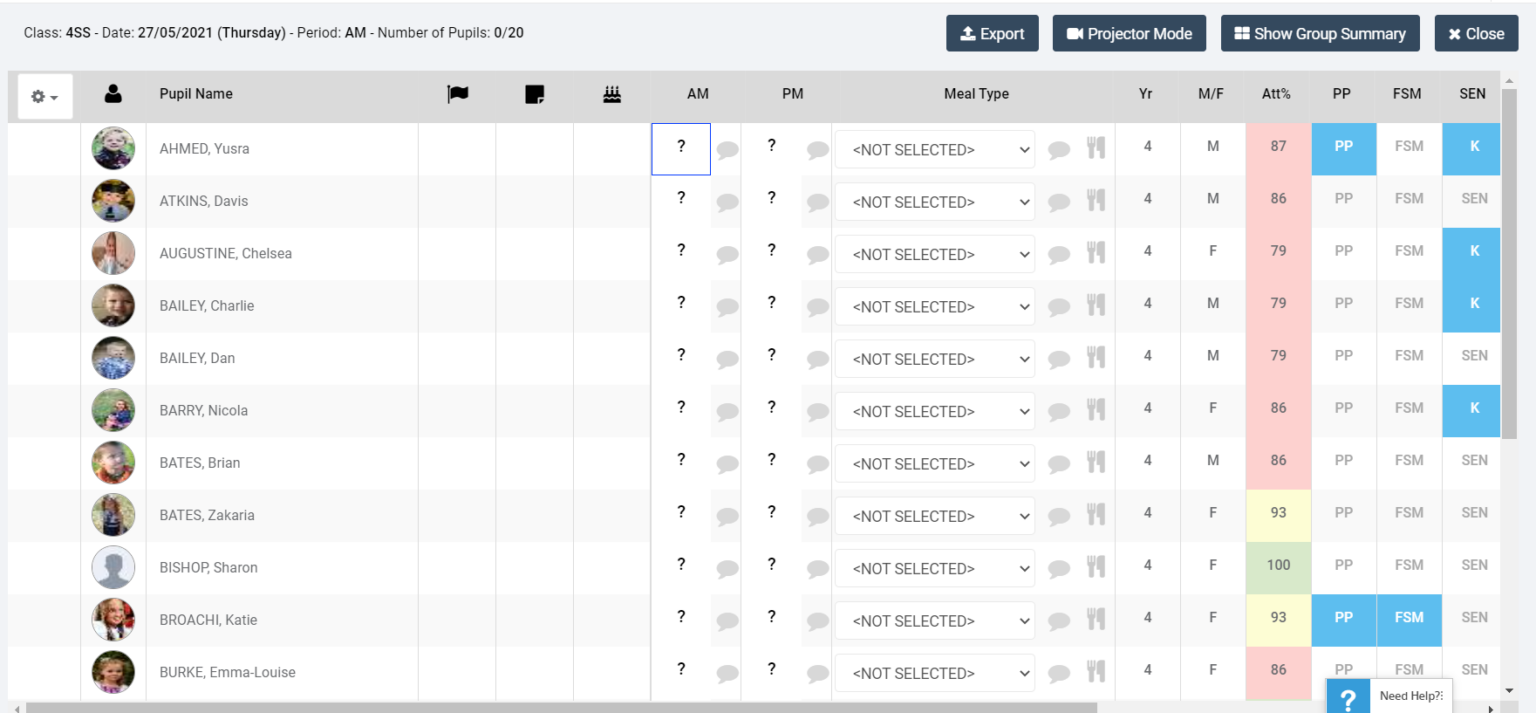The width and height of the screenshot is (1536, 713).
Task: Toggle PP flag for ATKINS, Davis
Action: (x=1343, y=199)
